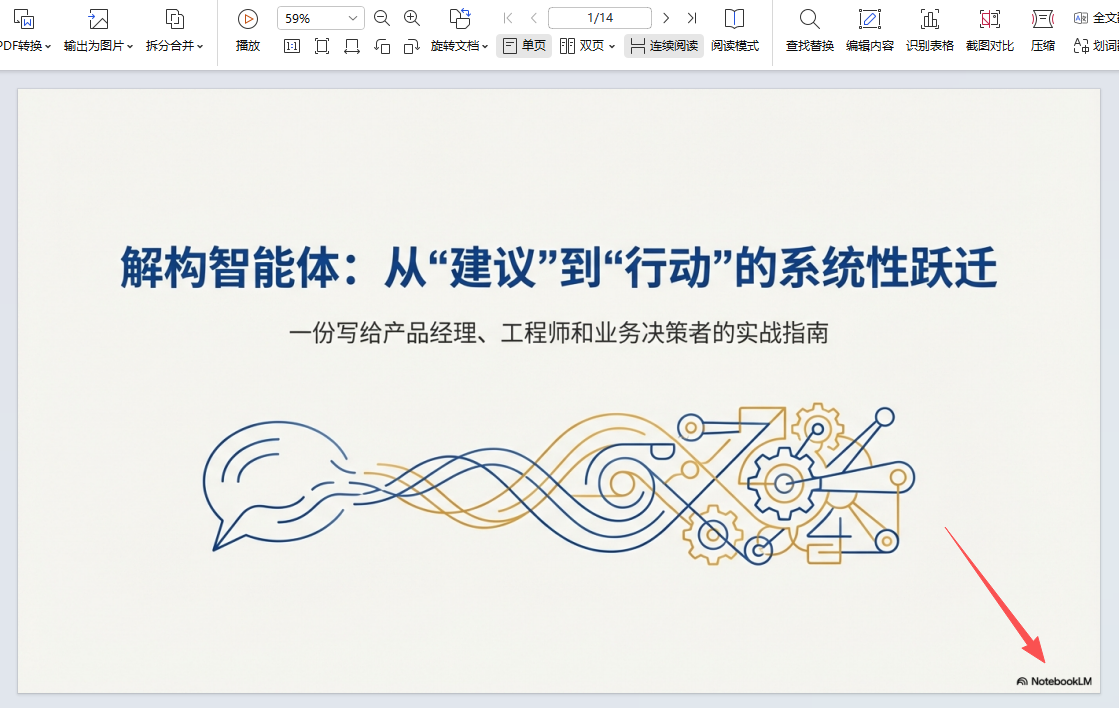Viewport: 1119px width, 708px height.
Task: Expand the 旋转文档 (Rotate Document) dropdown
Action: (460, 46)
